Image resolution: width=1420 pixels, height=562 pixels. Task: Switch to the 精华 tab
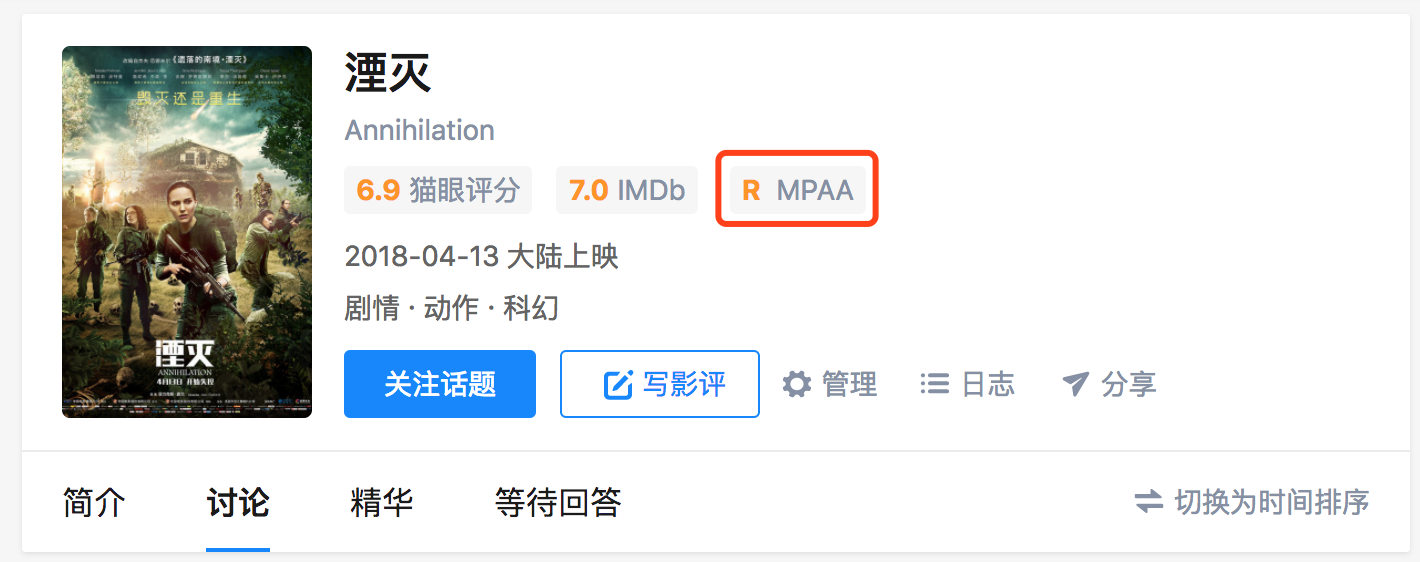(x=382, y=502)
